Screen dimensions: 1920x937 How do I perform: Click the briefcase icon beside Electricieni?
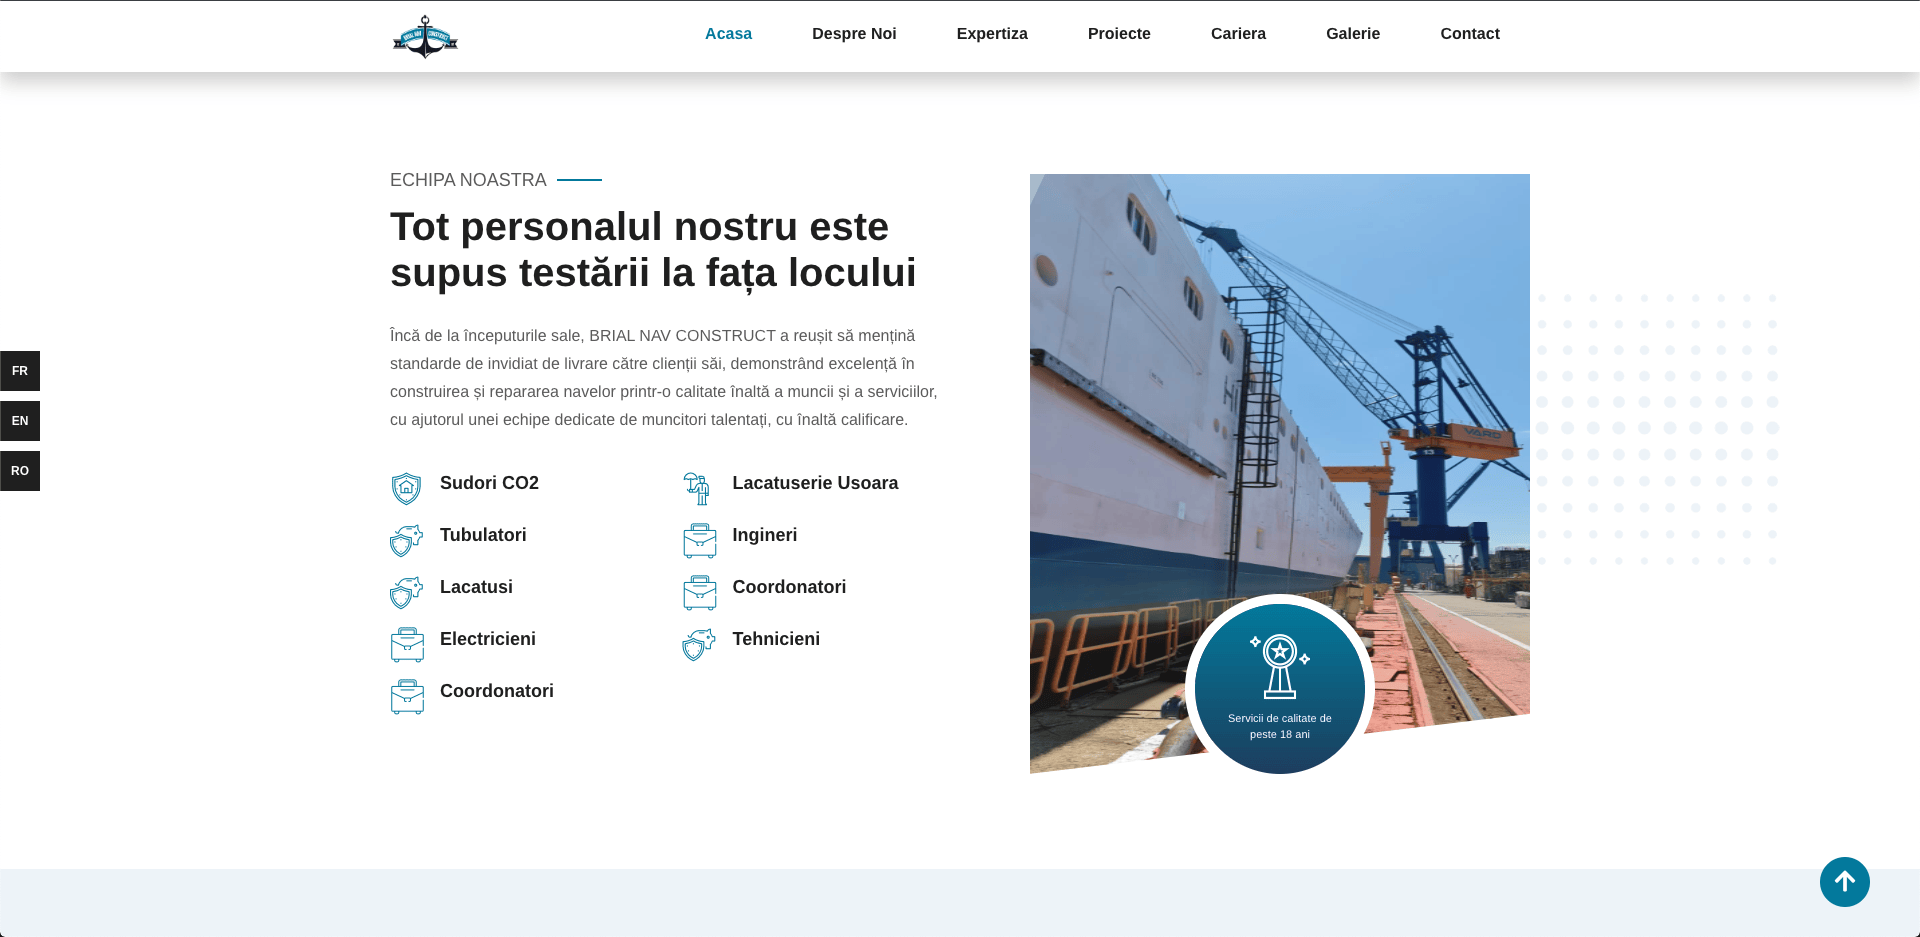[407, 645]
